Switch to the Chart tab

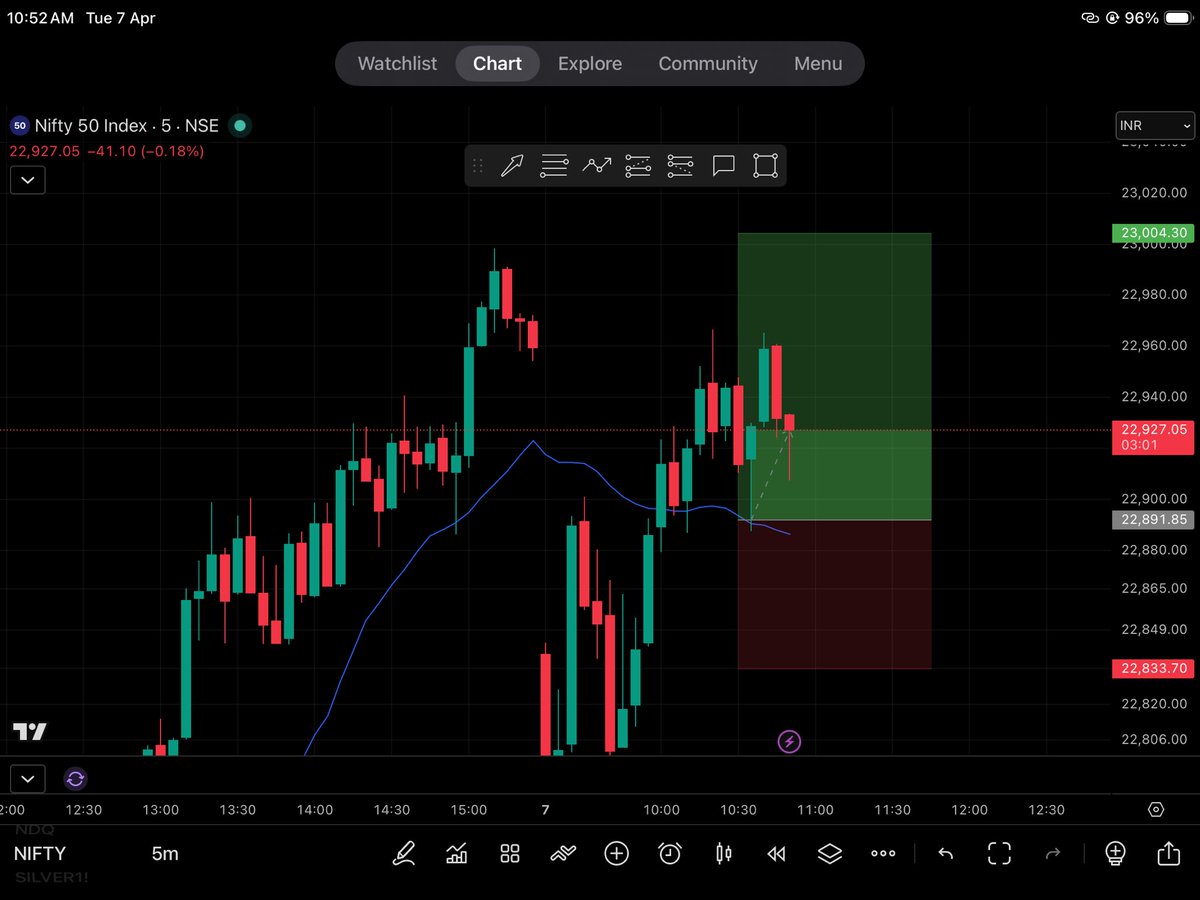[x=497, y=63]
